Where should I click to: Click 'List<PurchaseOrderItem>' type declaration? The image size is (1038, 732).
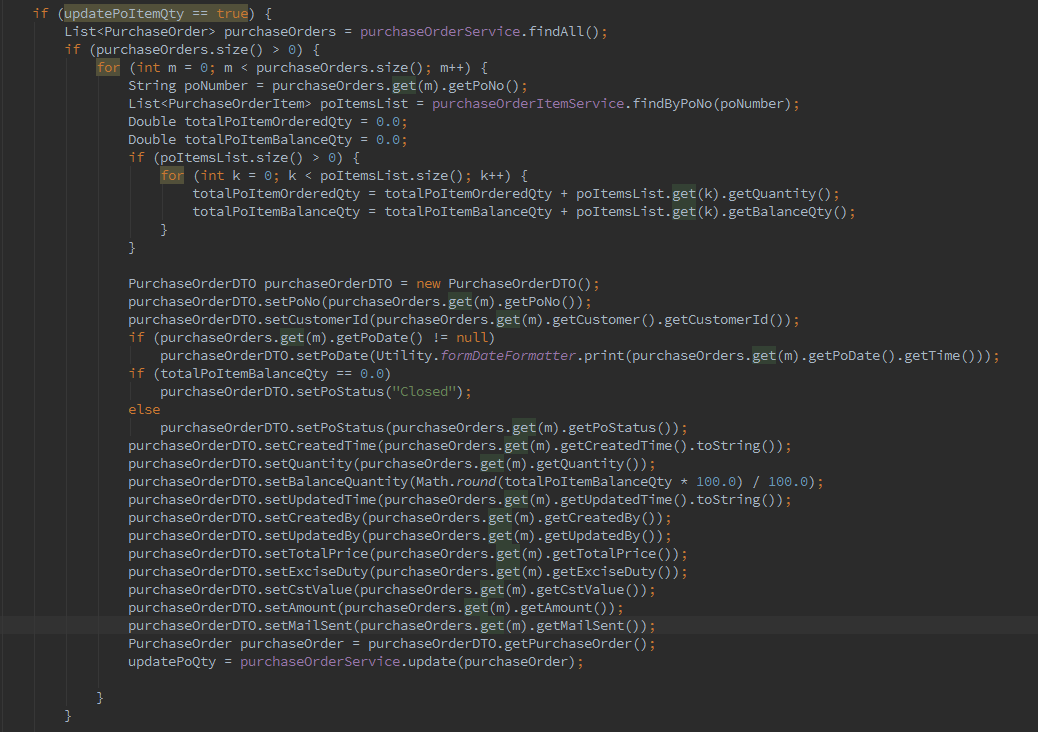coord(220,103)
